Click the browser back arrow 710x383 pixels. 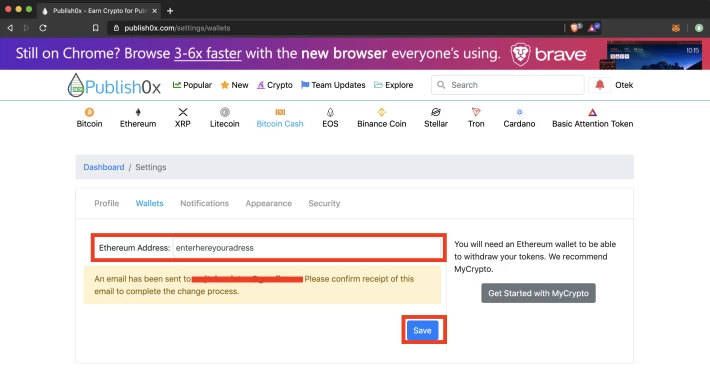[x=10, y=28]
